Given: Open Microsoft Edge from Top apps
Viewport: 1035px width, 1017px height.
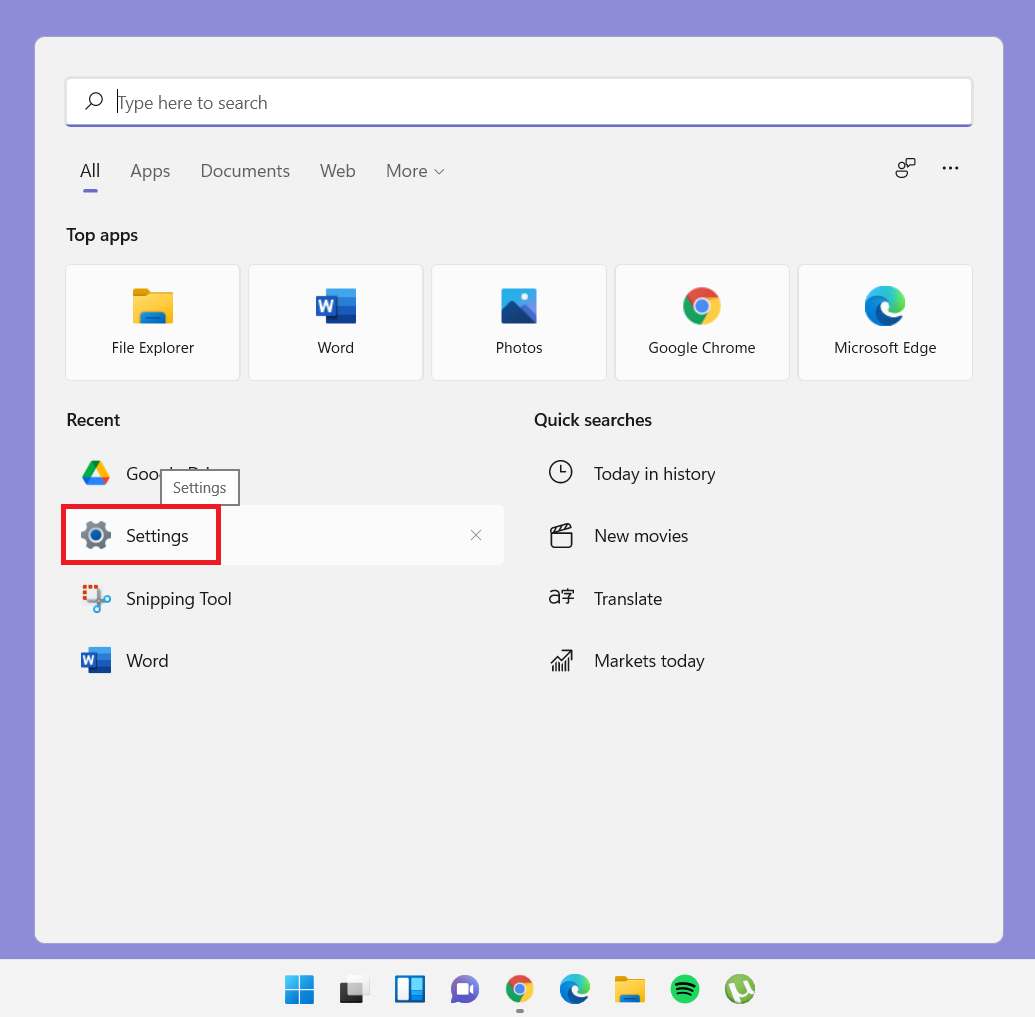Looking at the screenshot, I should 885,322.
